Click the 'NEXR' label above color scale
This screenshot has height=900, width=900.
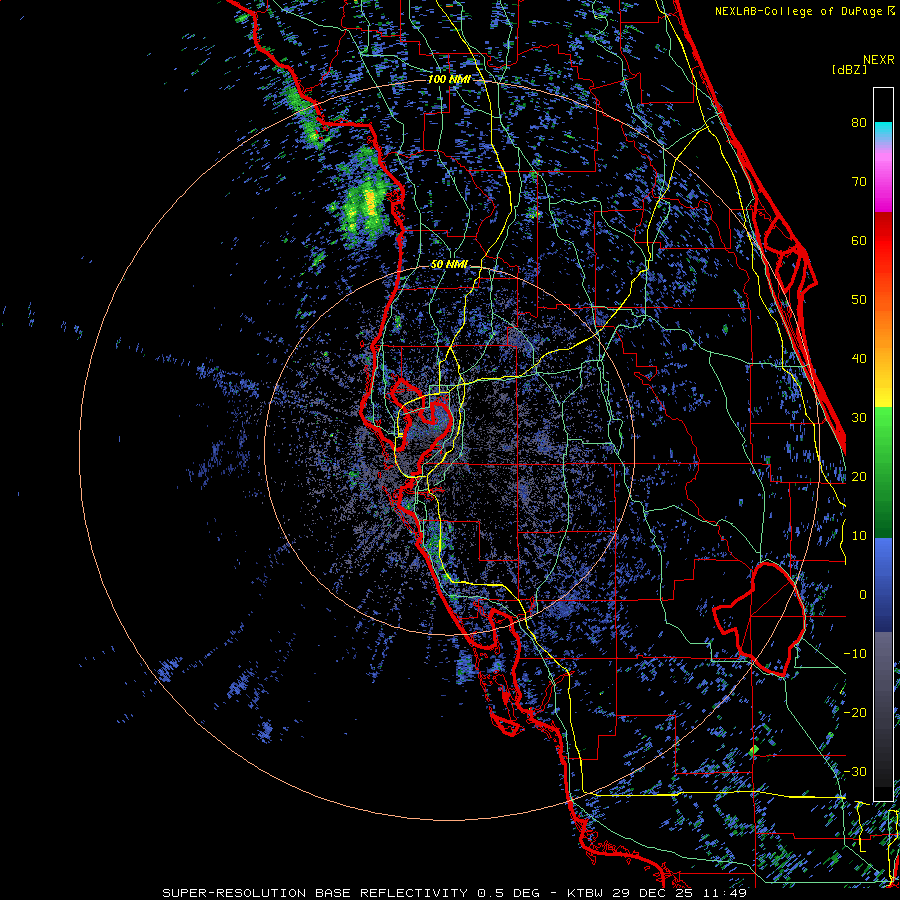pyautogui.click(x=878, y=60)
